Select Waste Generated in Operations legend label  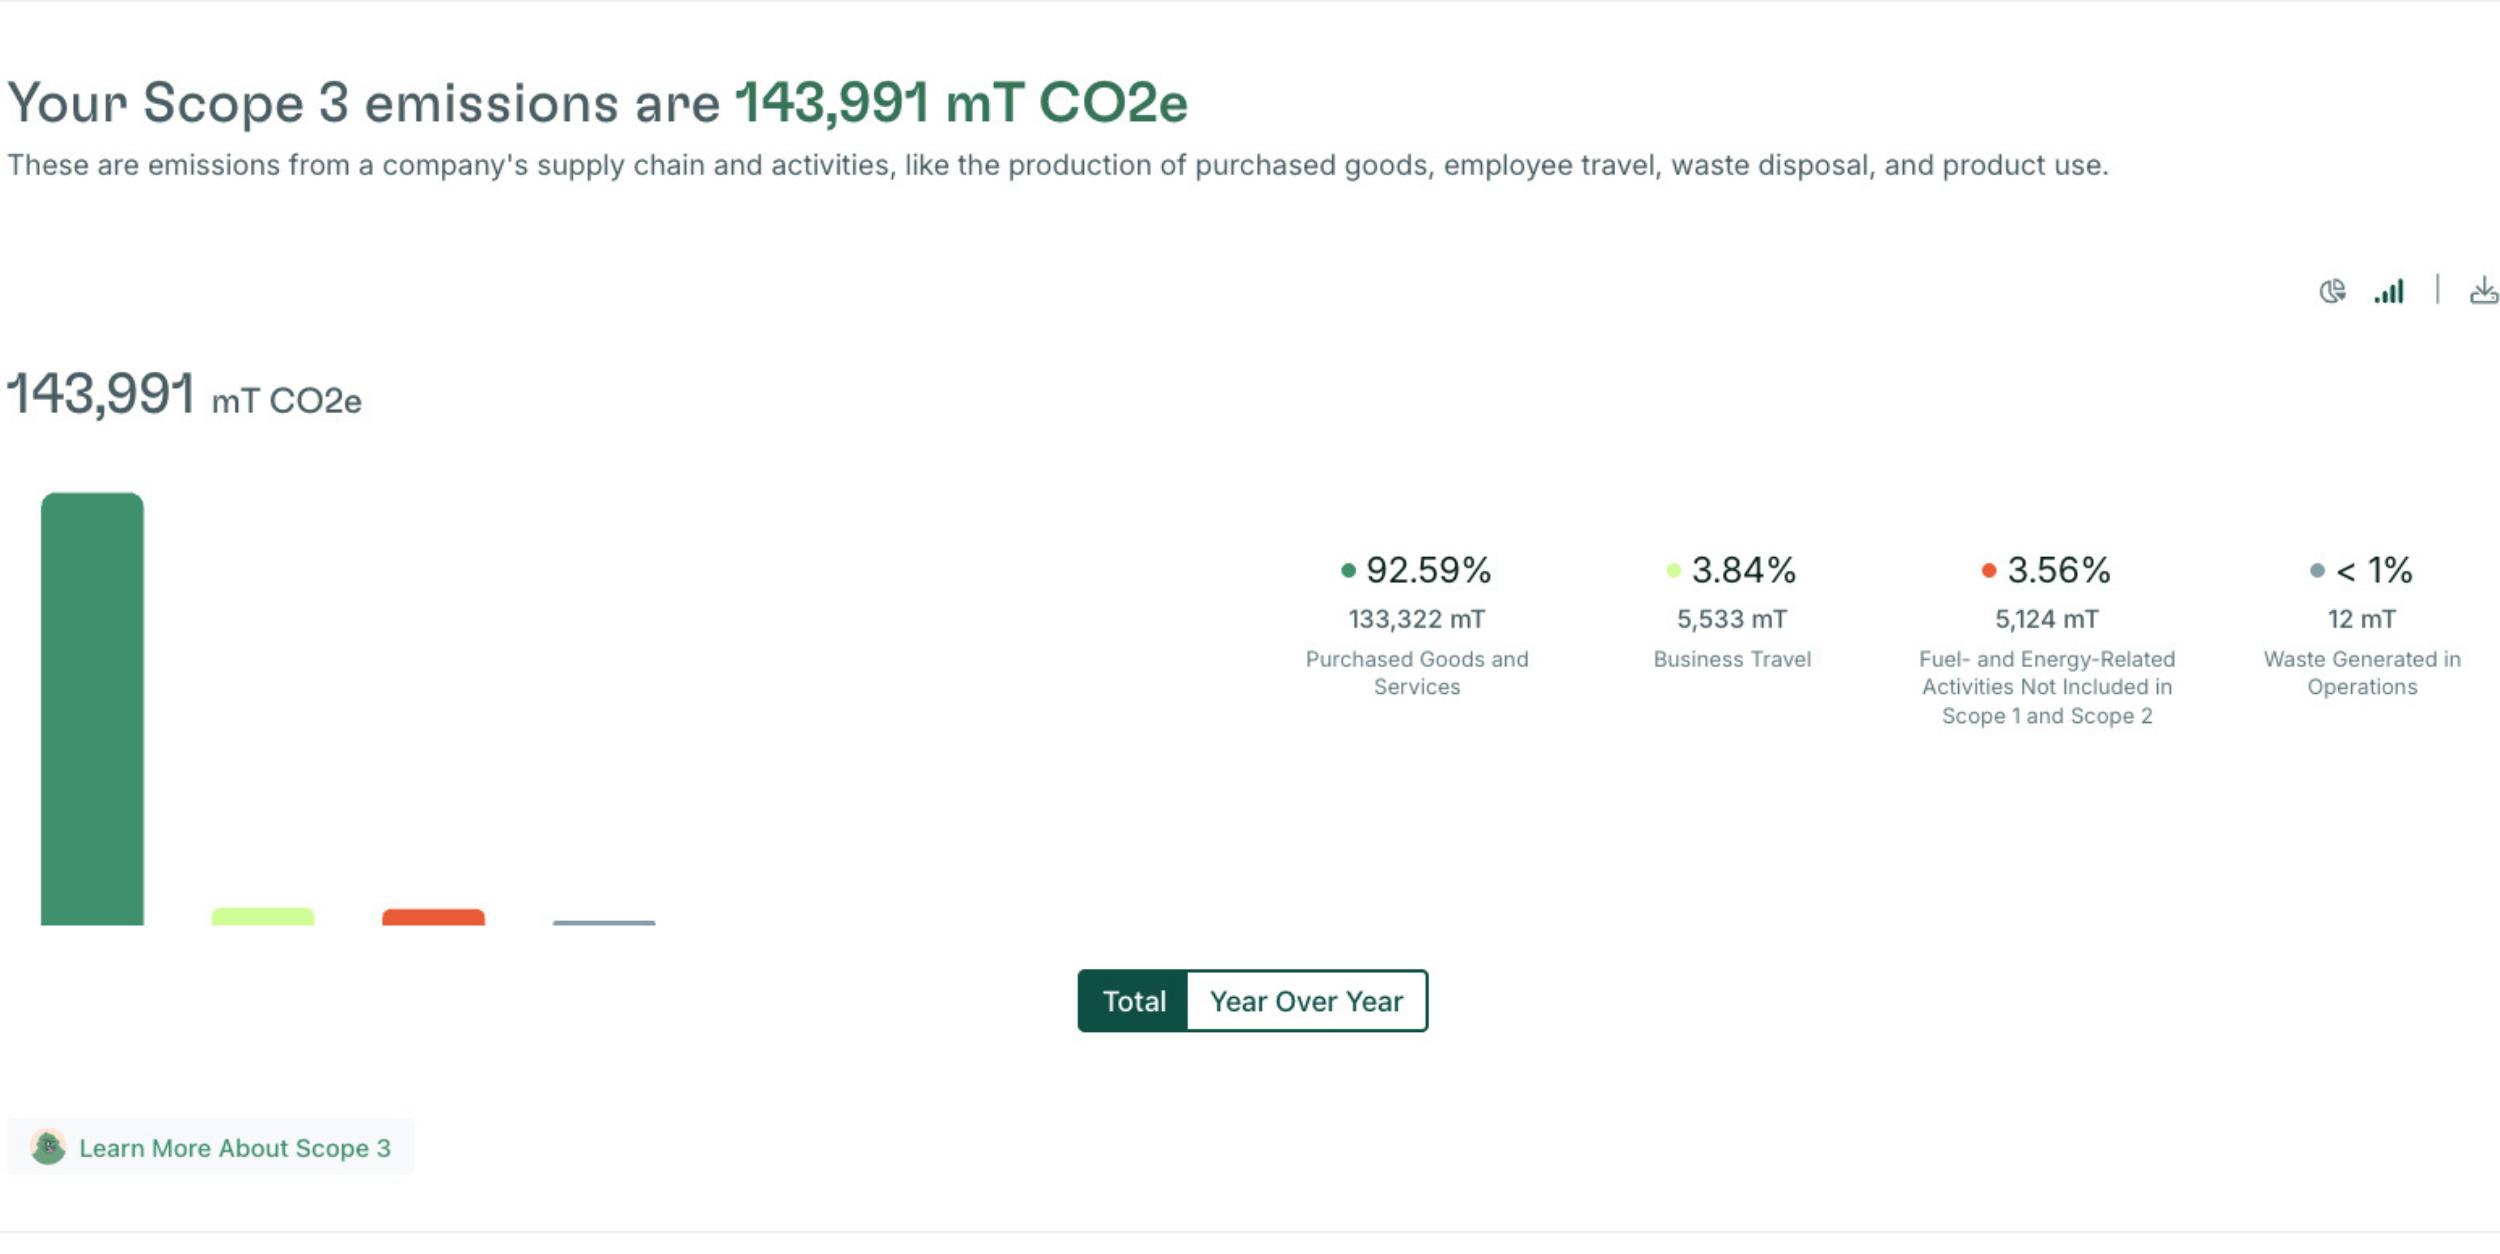click(2362, 673)
